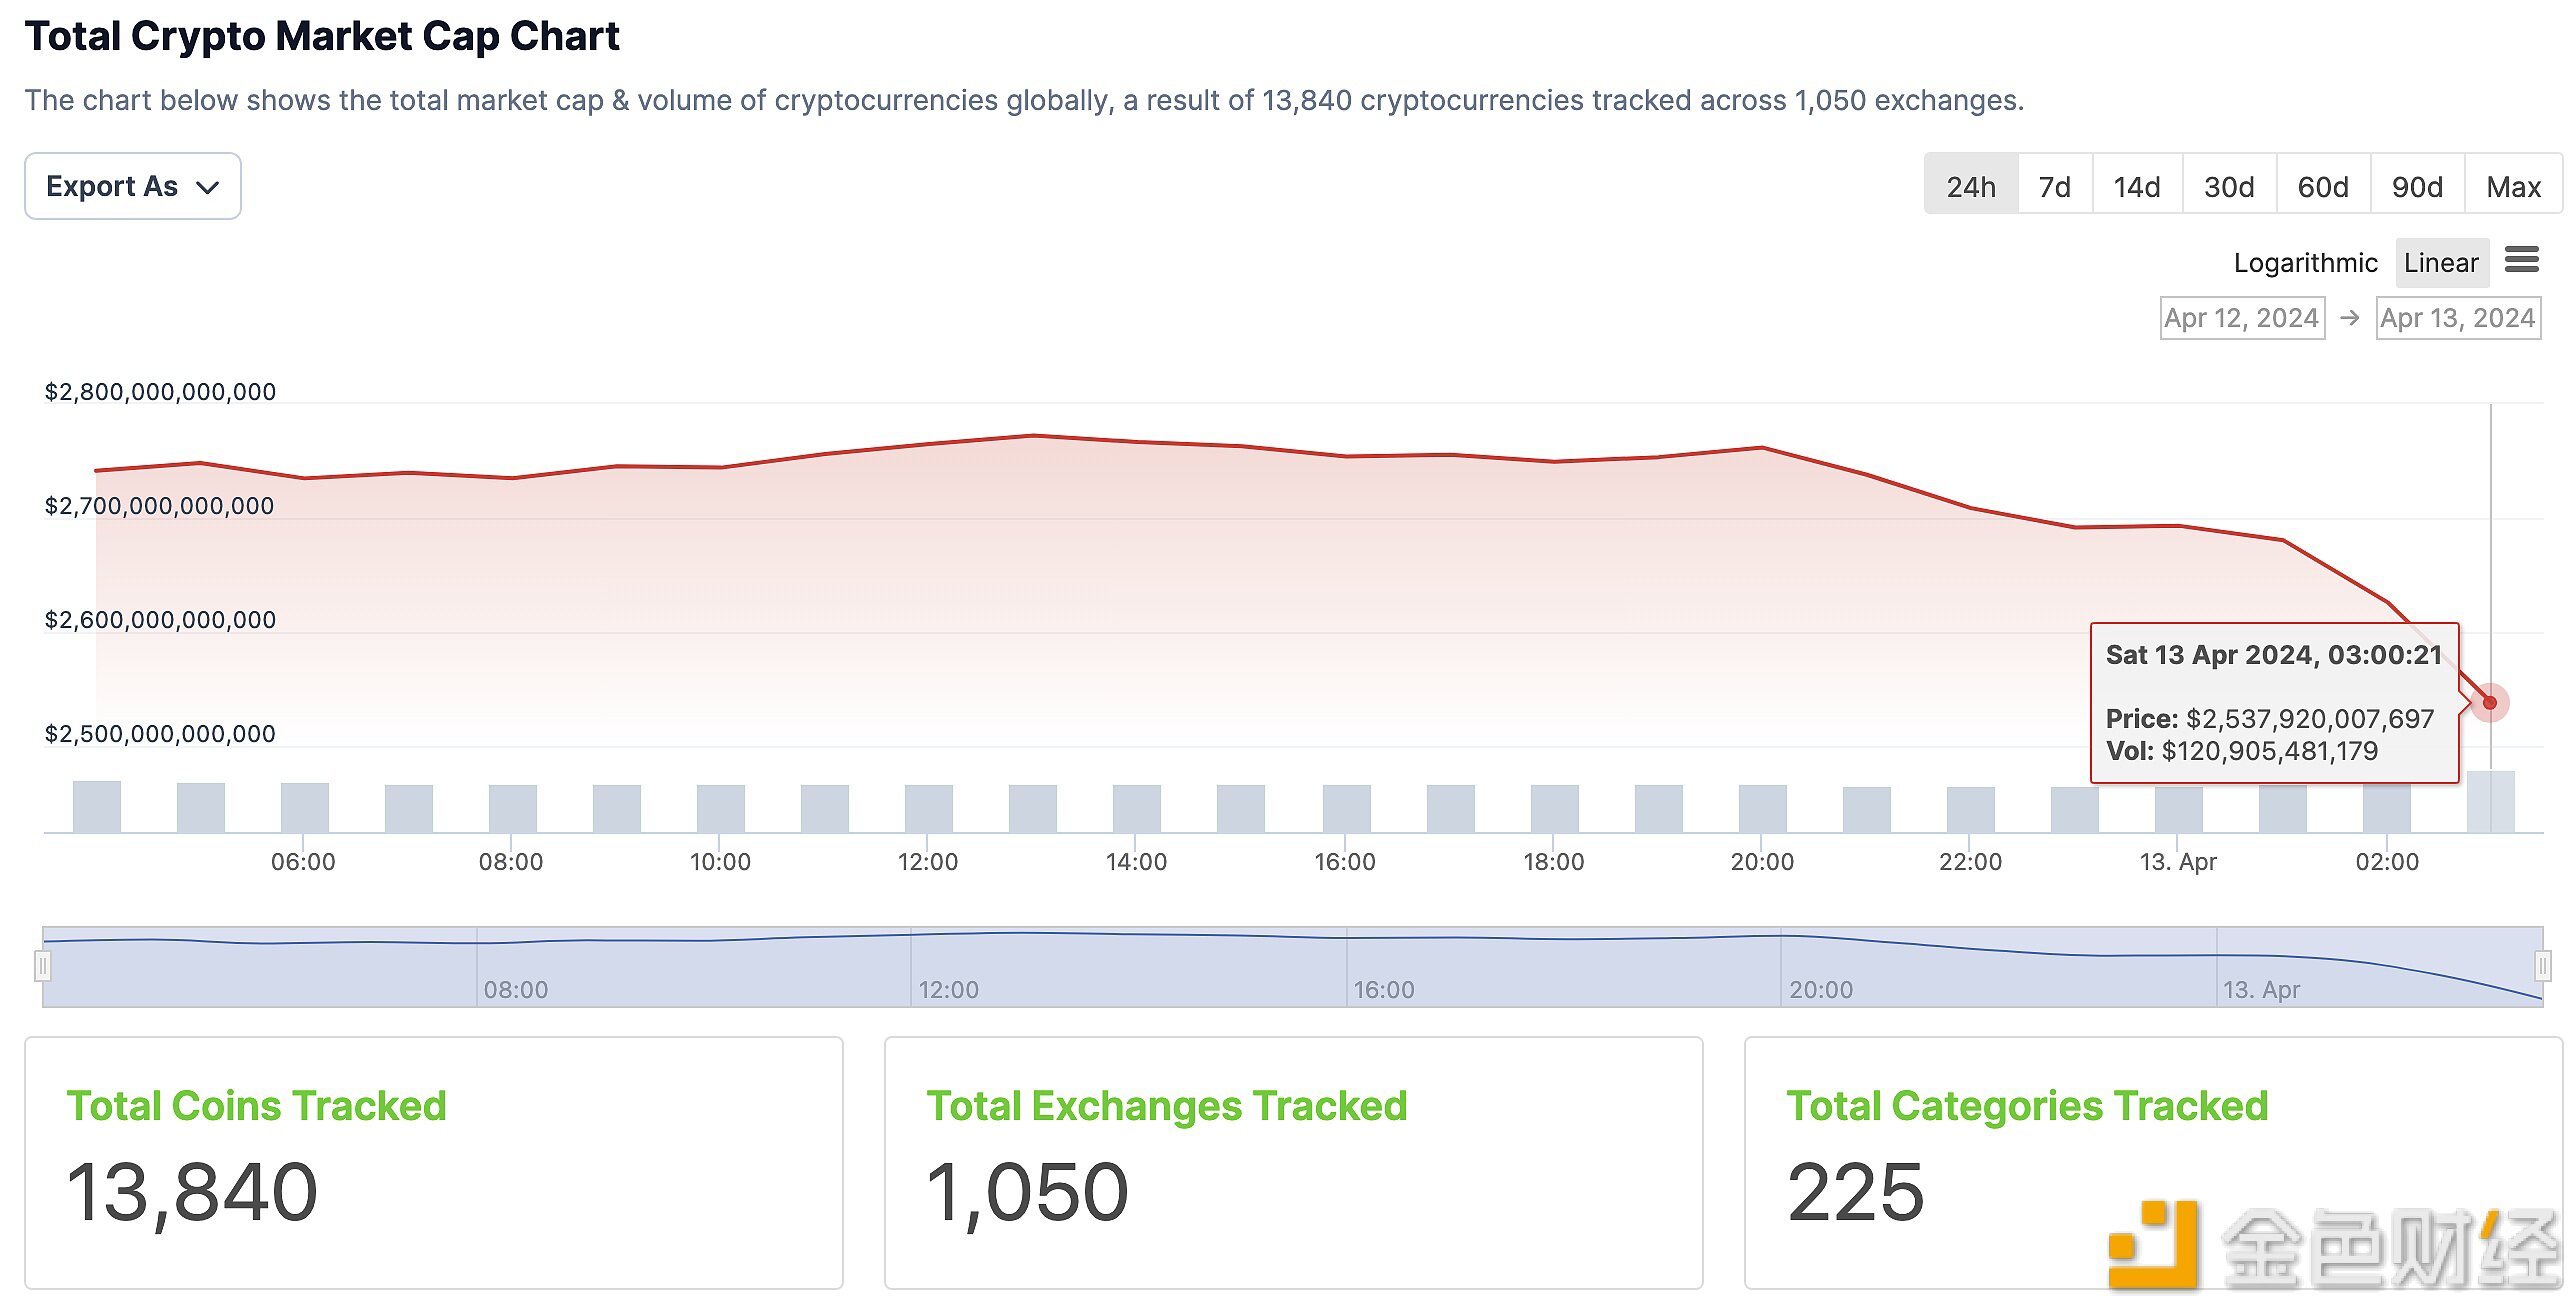Click the Total Exchanges Tracked heading
This screenshot has width=2576, height=1306.
pos(1166,1106)
